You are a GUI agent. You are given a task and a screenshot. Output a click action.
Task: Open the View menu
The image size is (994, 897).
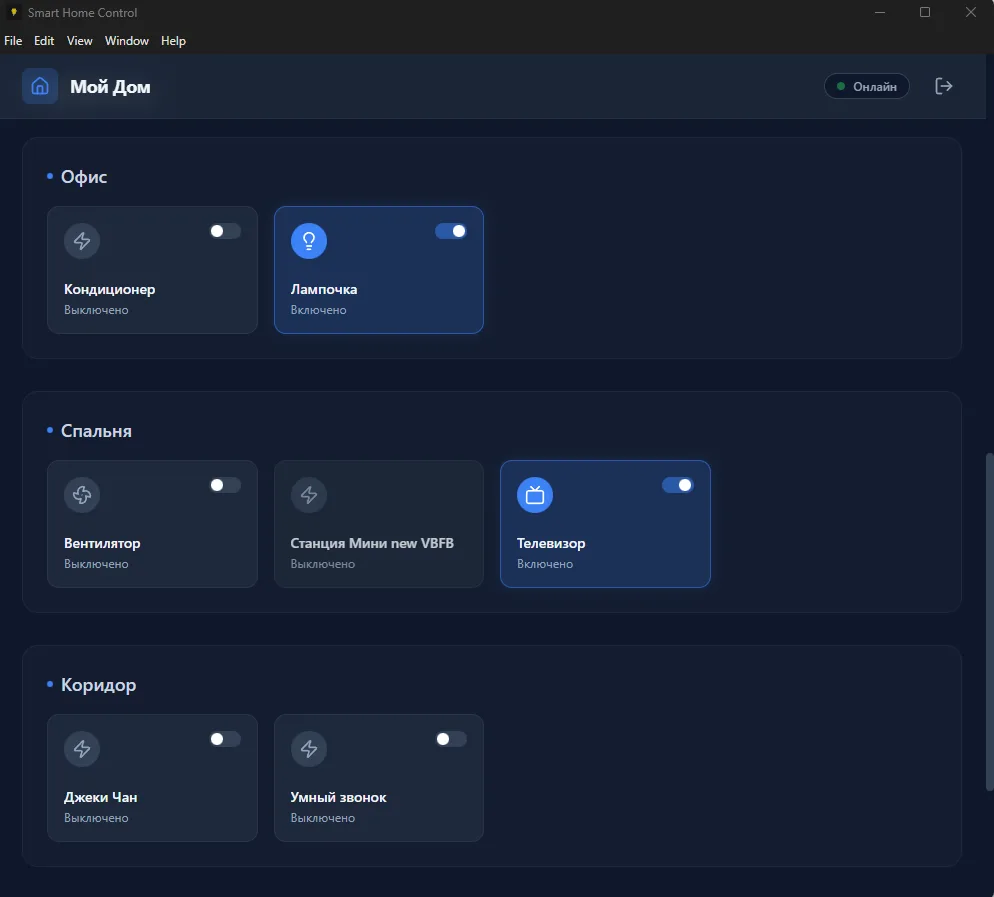pos(80,41)
